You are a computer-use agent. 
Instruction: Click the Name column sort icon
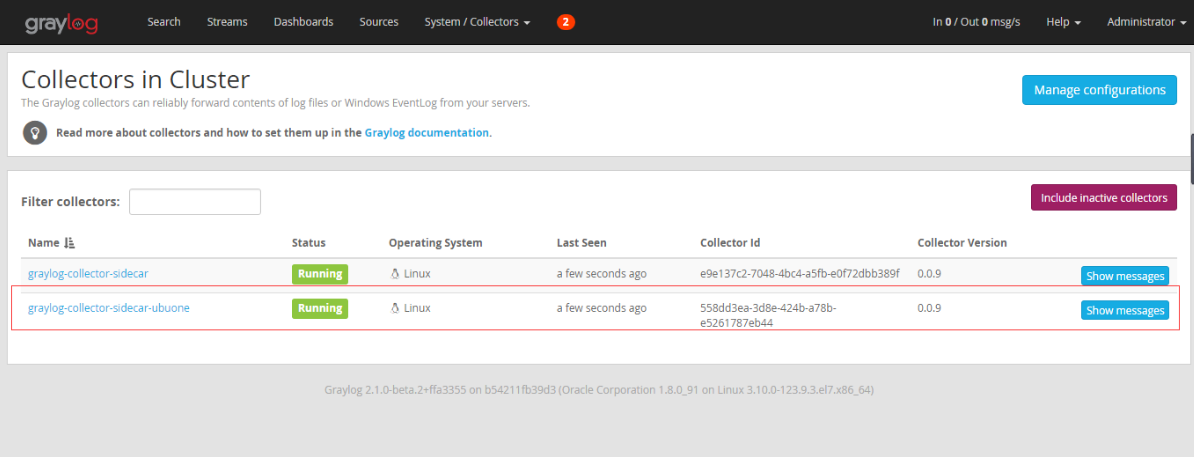pos(69,243)
